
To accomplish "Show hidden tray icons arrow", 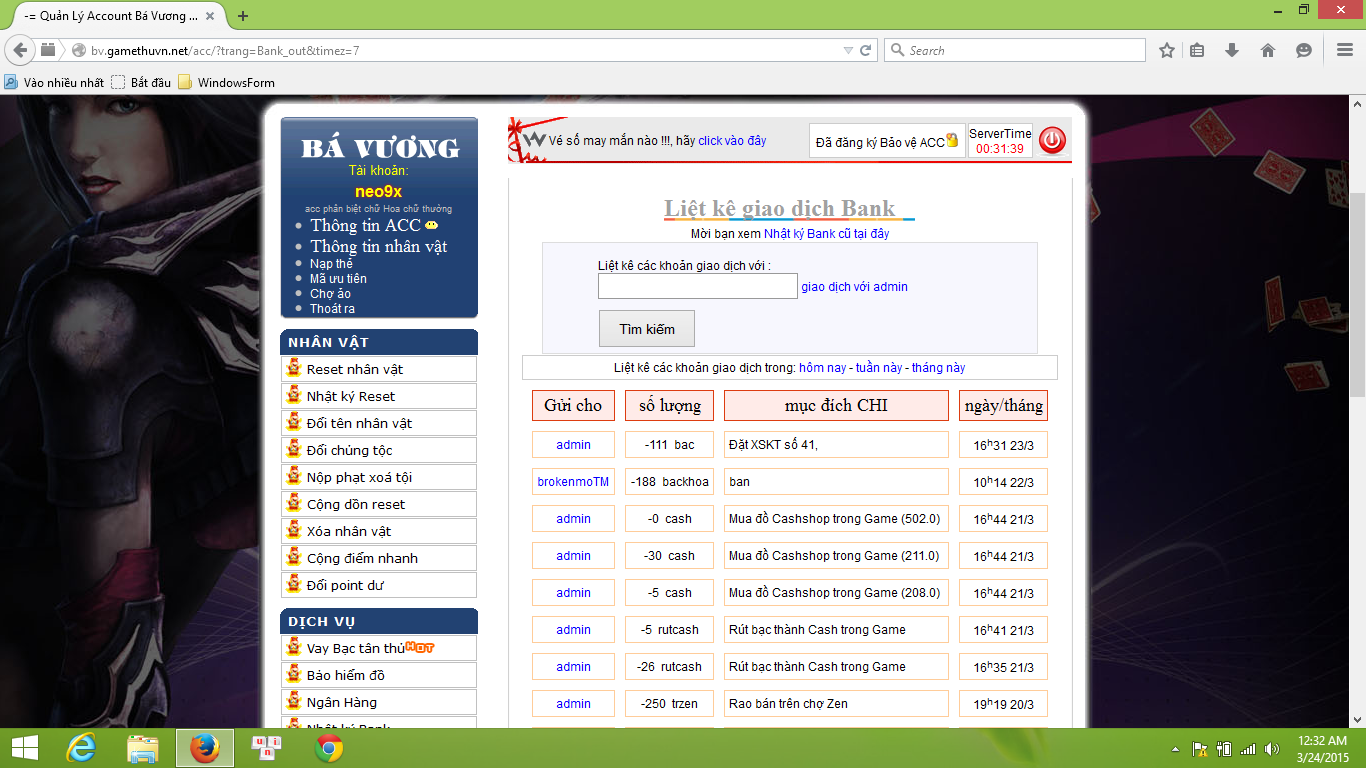I will [1176, 749].
